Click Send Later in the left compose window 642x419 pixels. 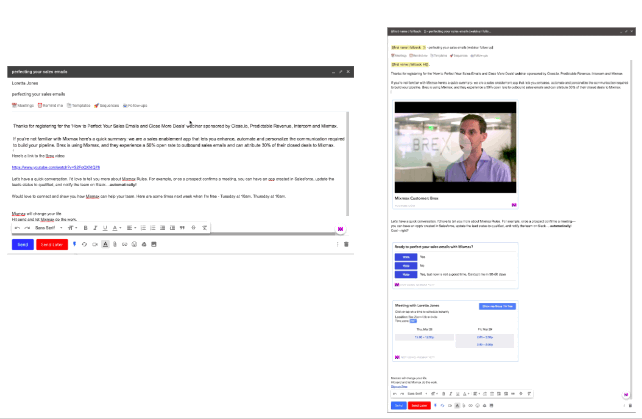point(52,245)
